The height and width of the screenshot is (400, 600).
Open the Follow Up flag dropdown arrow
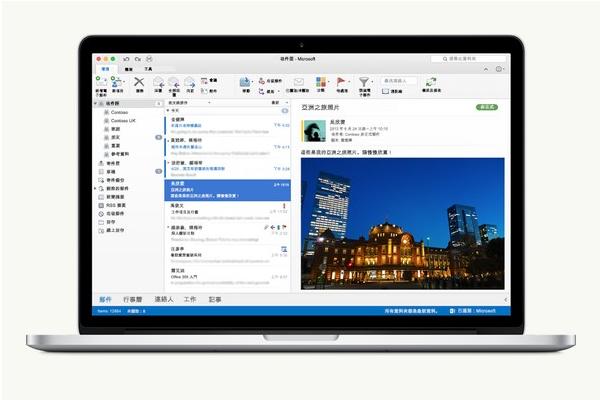click(349, 81)
